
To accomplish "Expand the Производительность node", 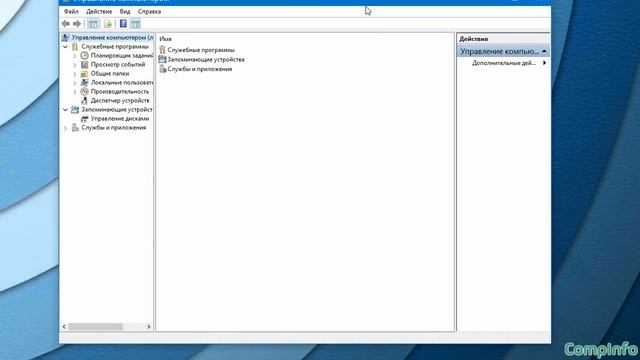I will click(x=75, y=91).
